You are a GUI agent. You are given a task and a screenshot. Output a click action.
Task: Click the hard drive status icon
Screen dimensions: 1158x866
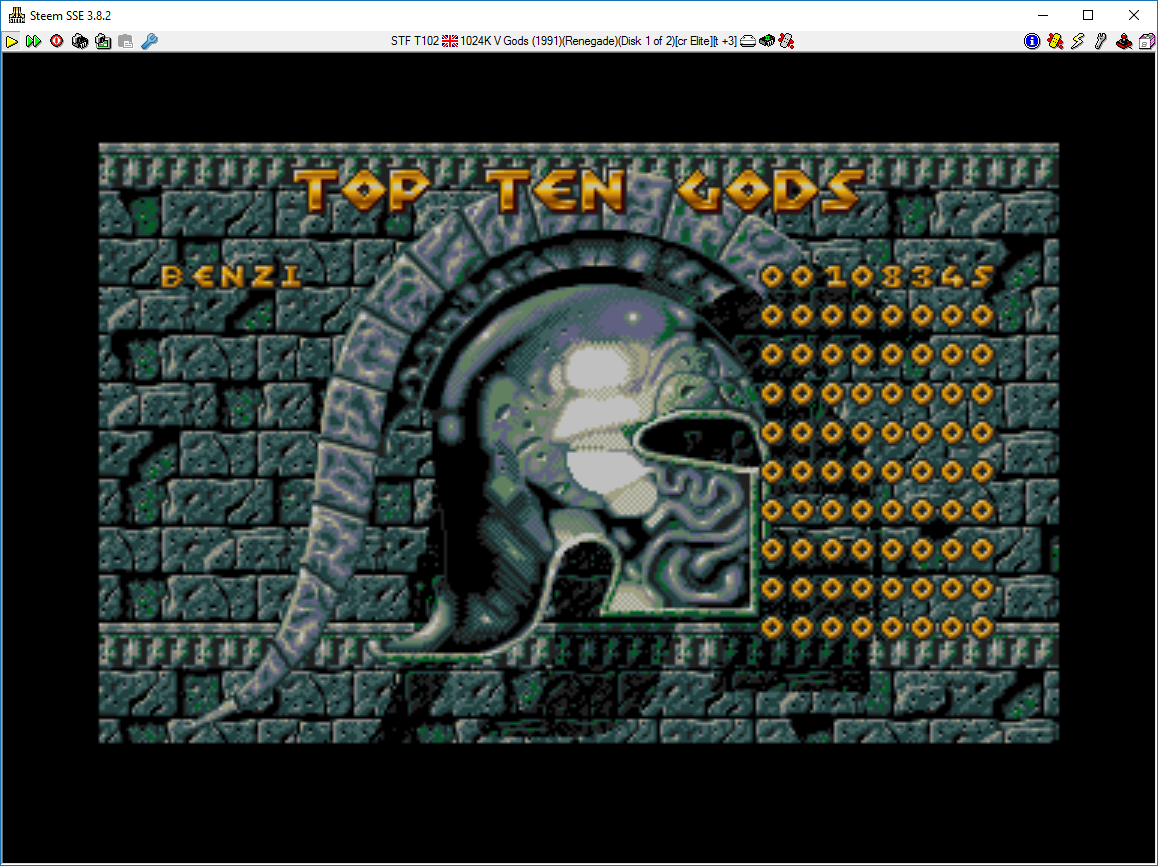click(x=747, y=41)
